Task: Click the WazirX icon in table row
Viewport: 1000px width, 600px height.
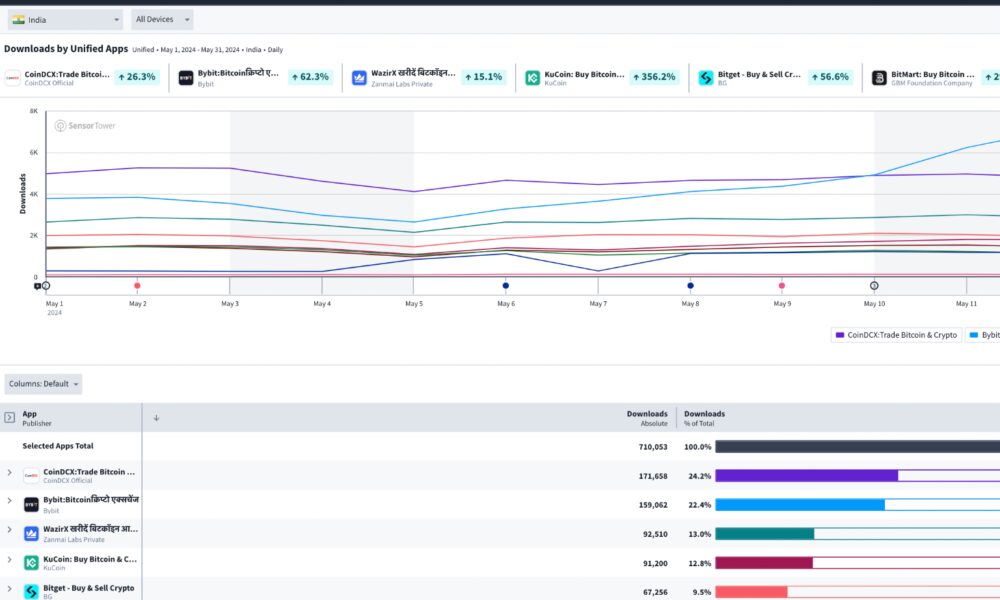Action: coord(31,534)
